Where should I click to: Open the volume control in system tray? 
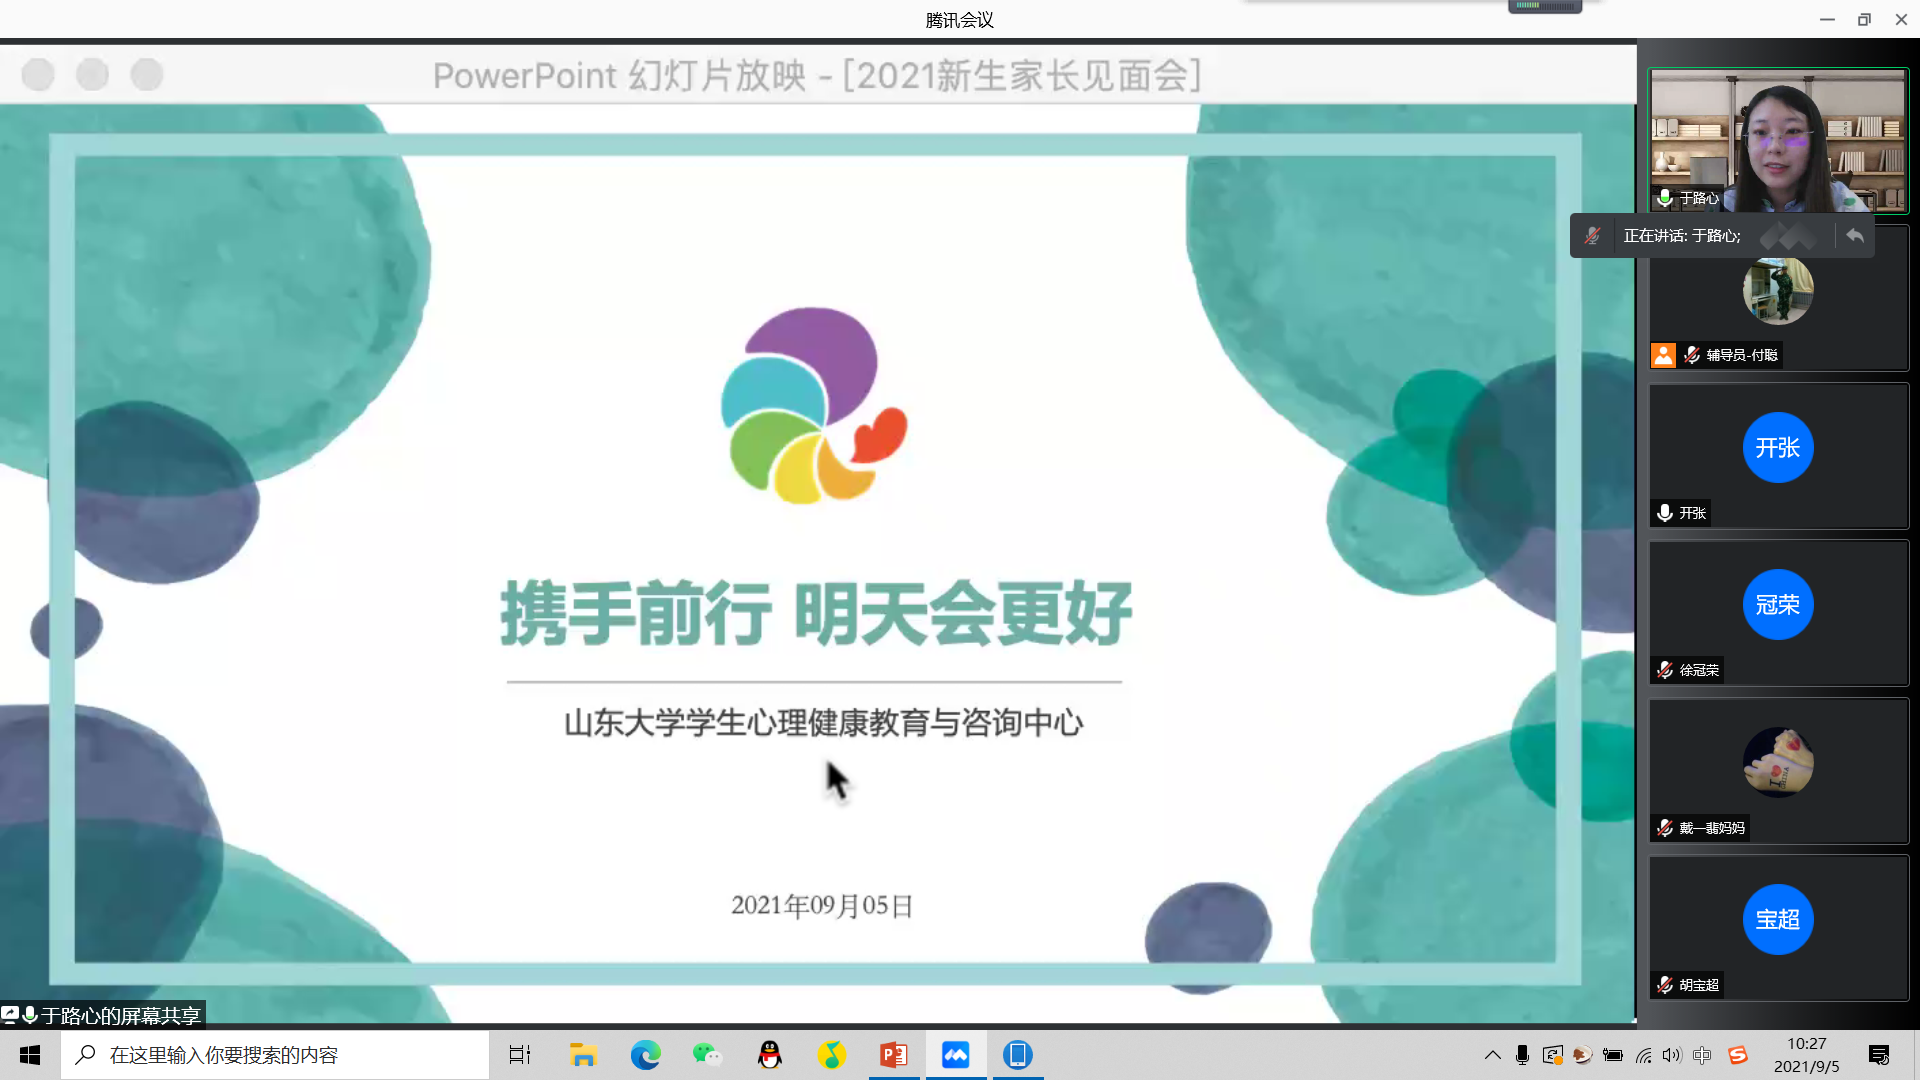pos(1672,1055)
